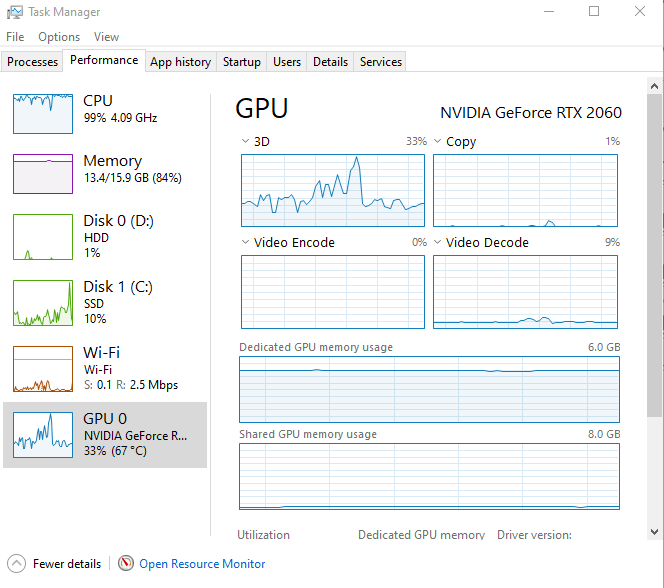Click the vertical scrollbar thumb
Image resolution: width=664 pixels, height=588 pixels.
(x=654, y=256)
